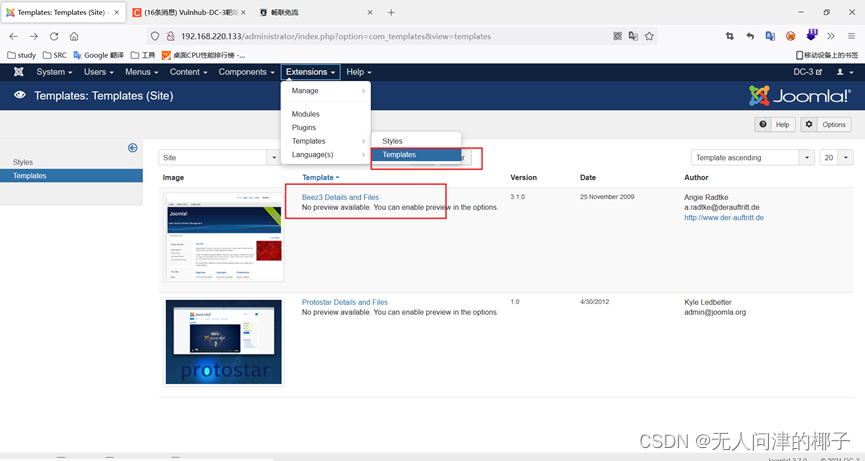The height and width of the screenshot is (461, 865).
Task: Open 移动设备上的书签 mobile bookmarks
Action: (827, 55)
